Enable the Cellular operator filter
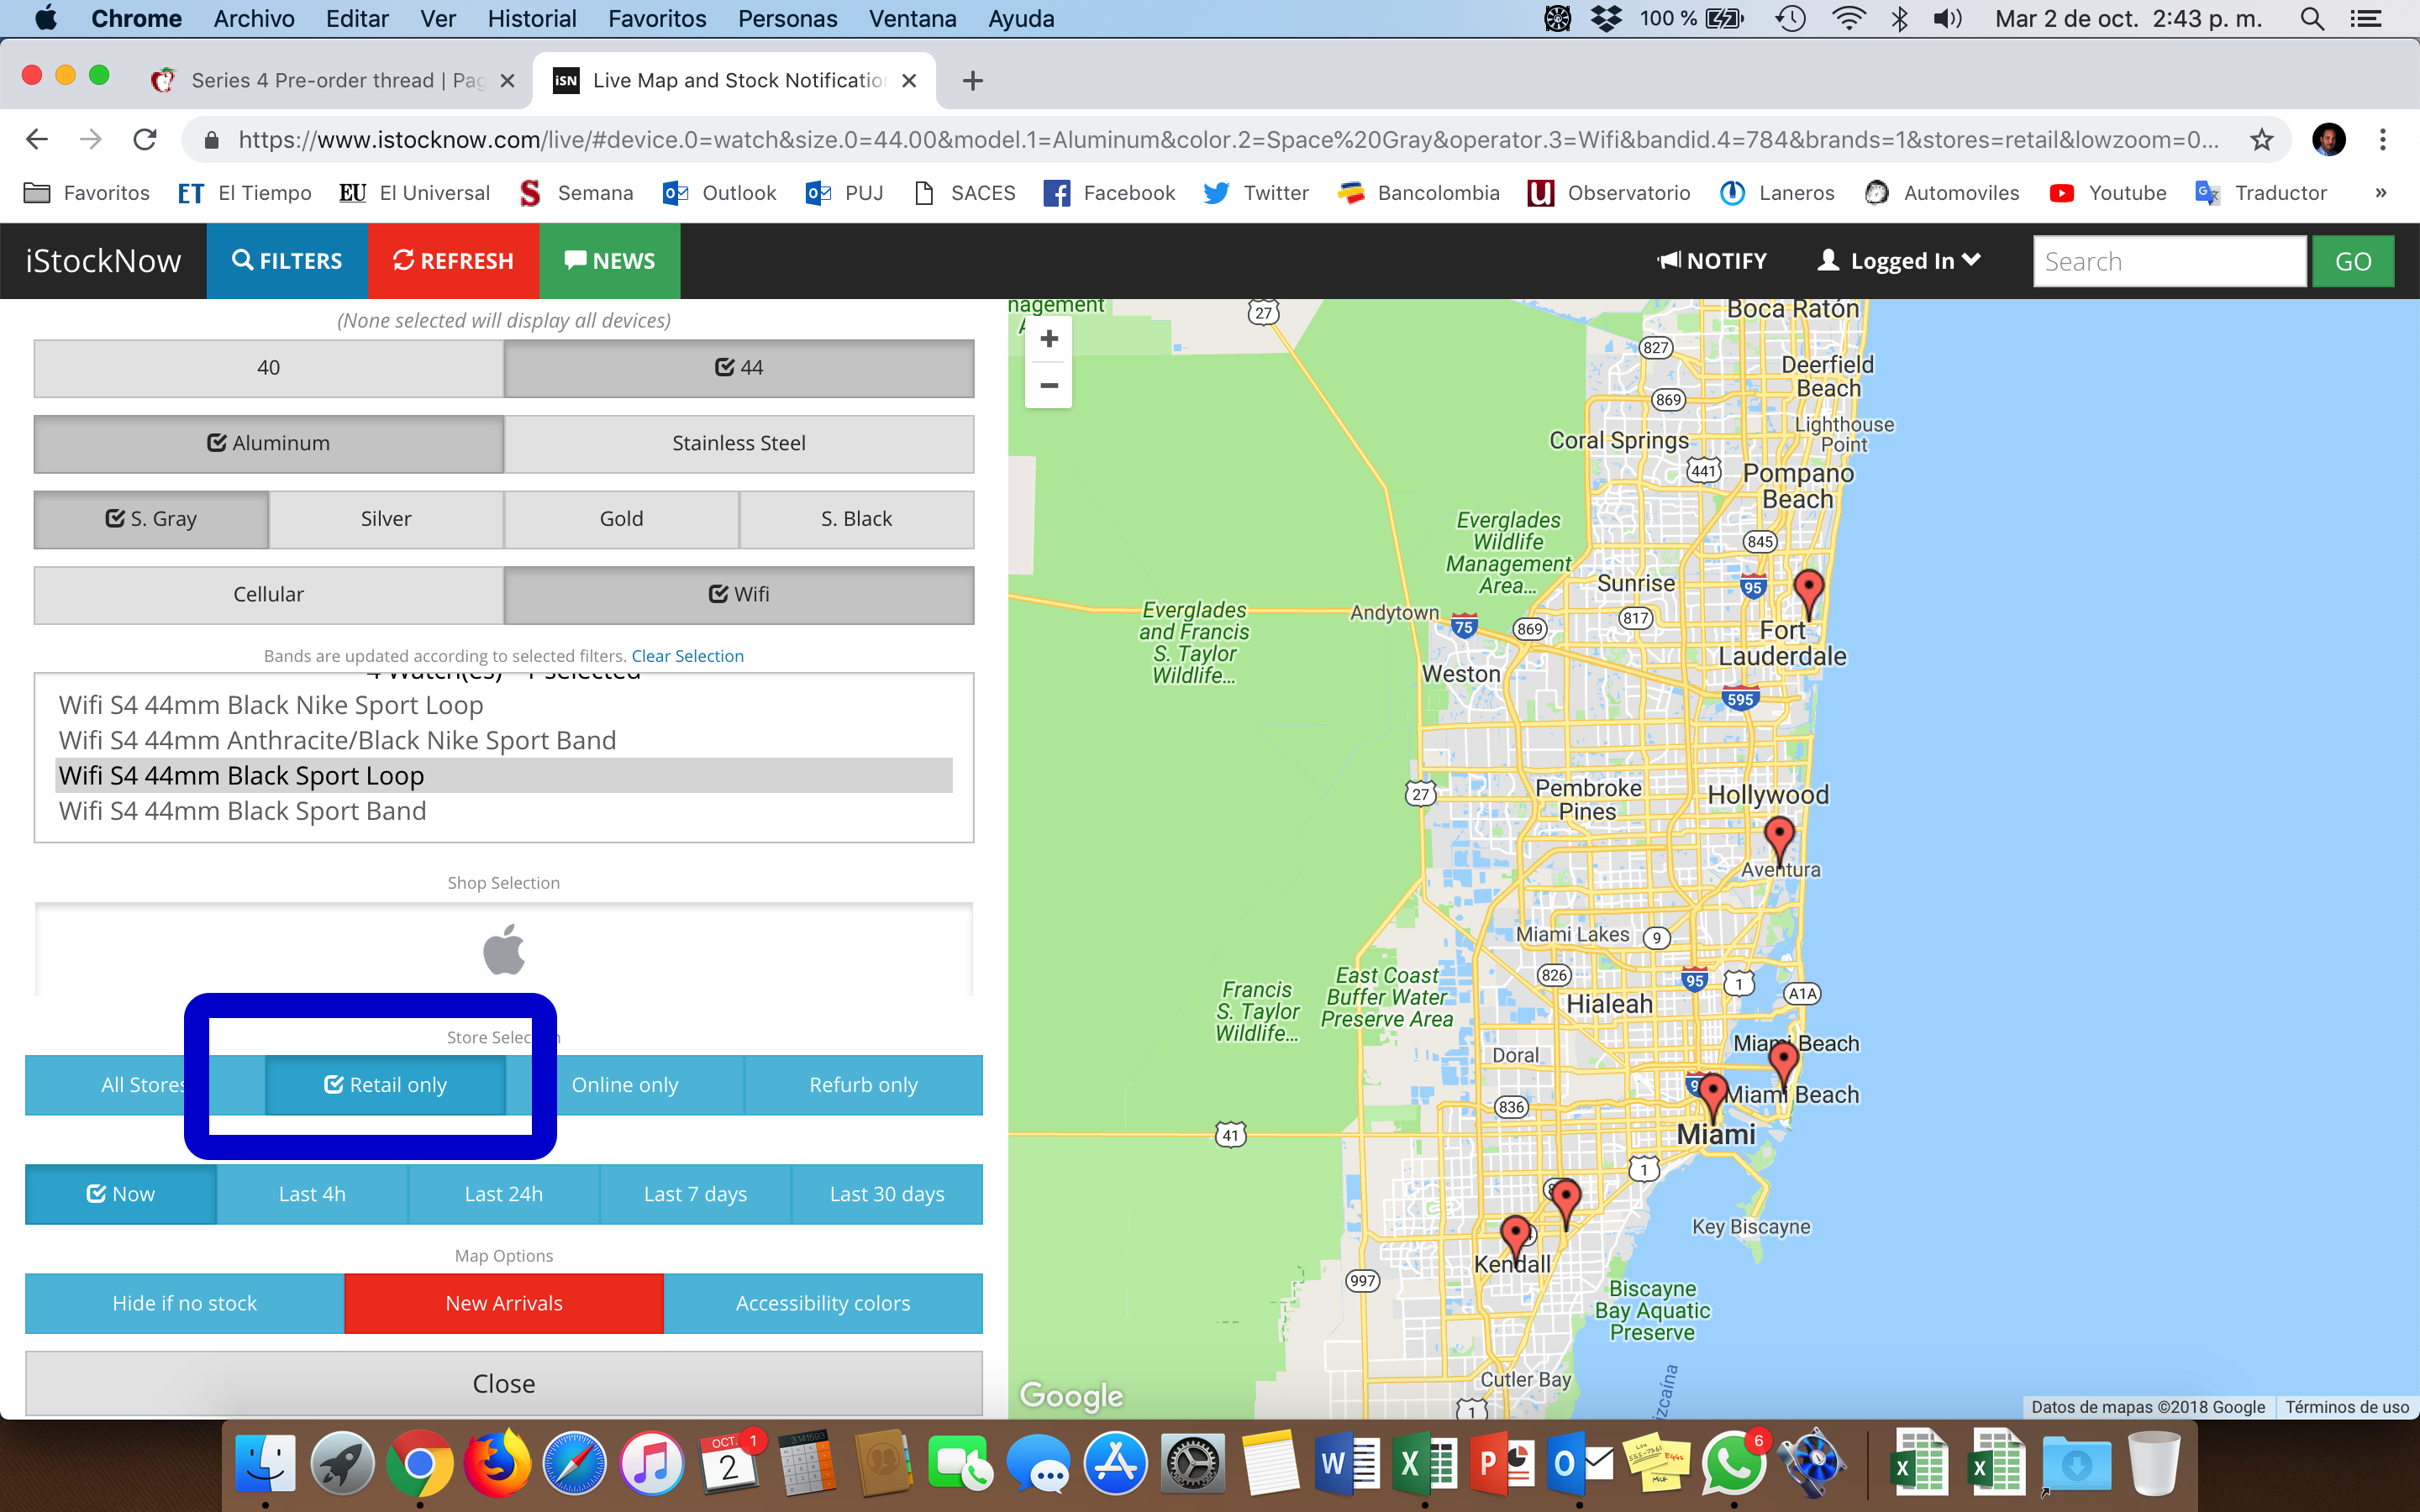 click(x=268, y=594)
